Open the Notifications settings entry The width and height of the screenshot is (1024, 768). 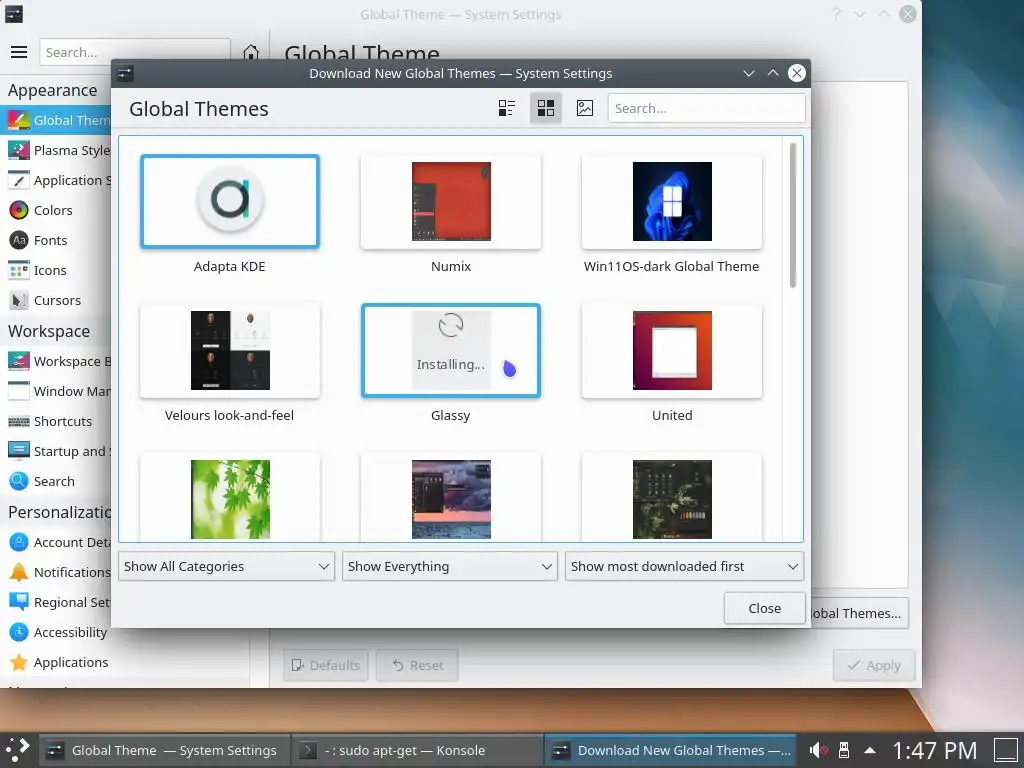coord(56,572)
